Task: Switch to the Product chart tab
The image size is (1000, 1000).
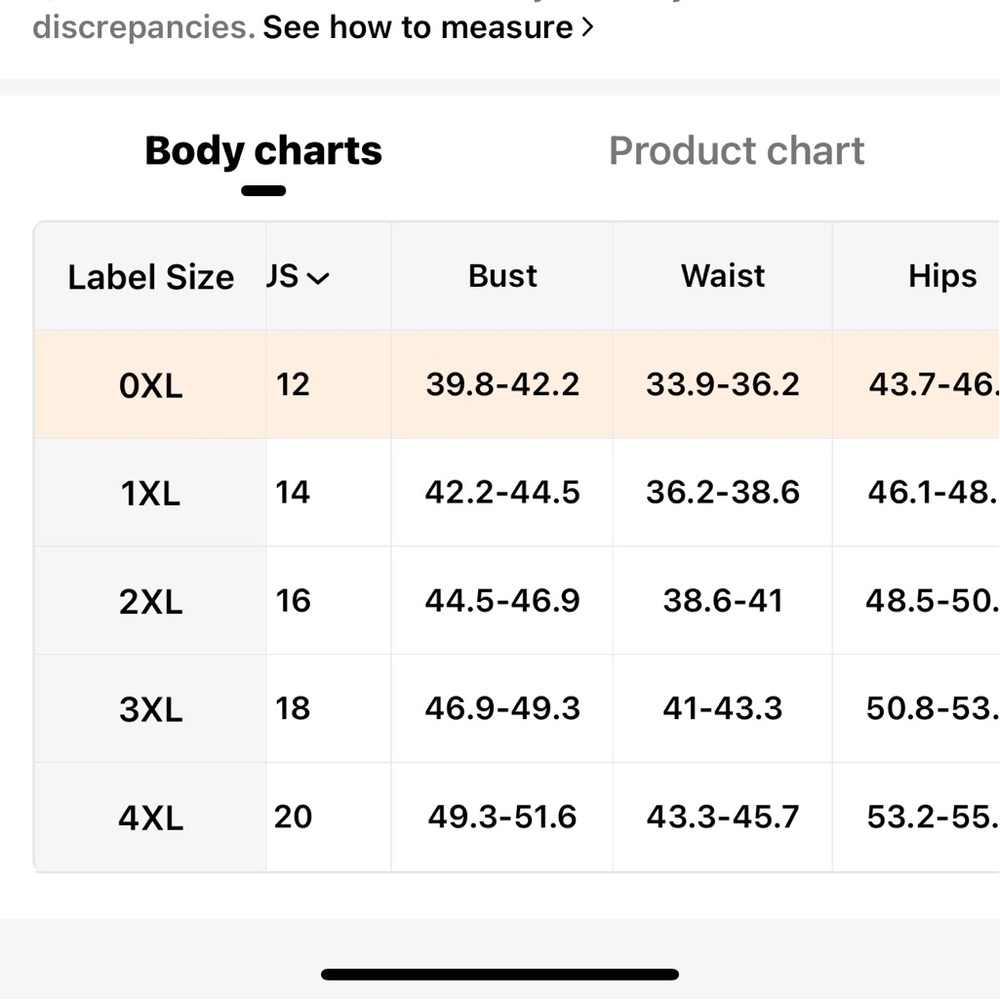Action: point(736,151)
